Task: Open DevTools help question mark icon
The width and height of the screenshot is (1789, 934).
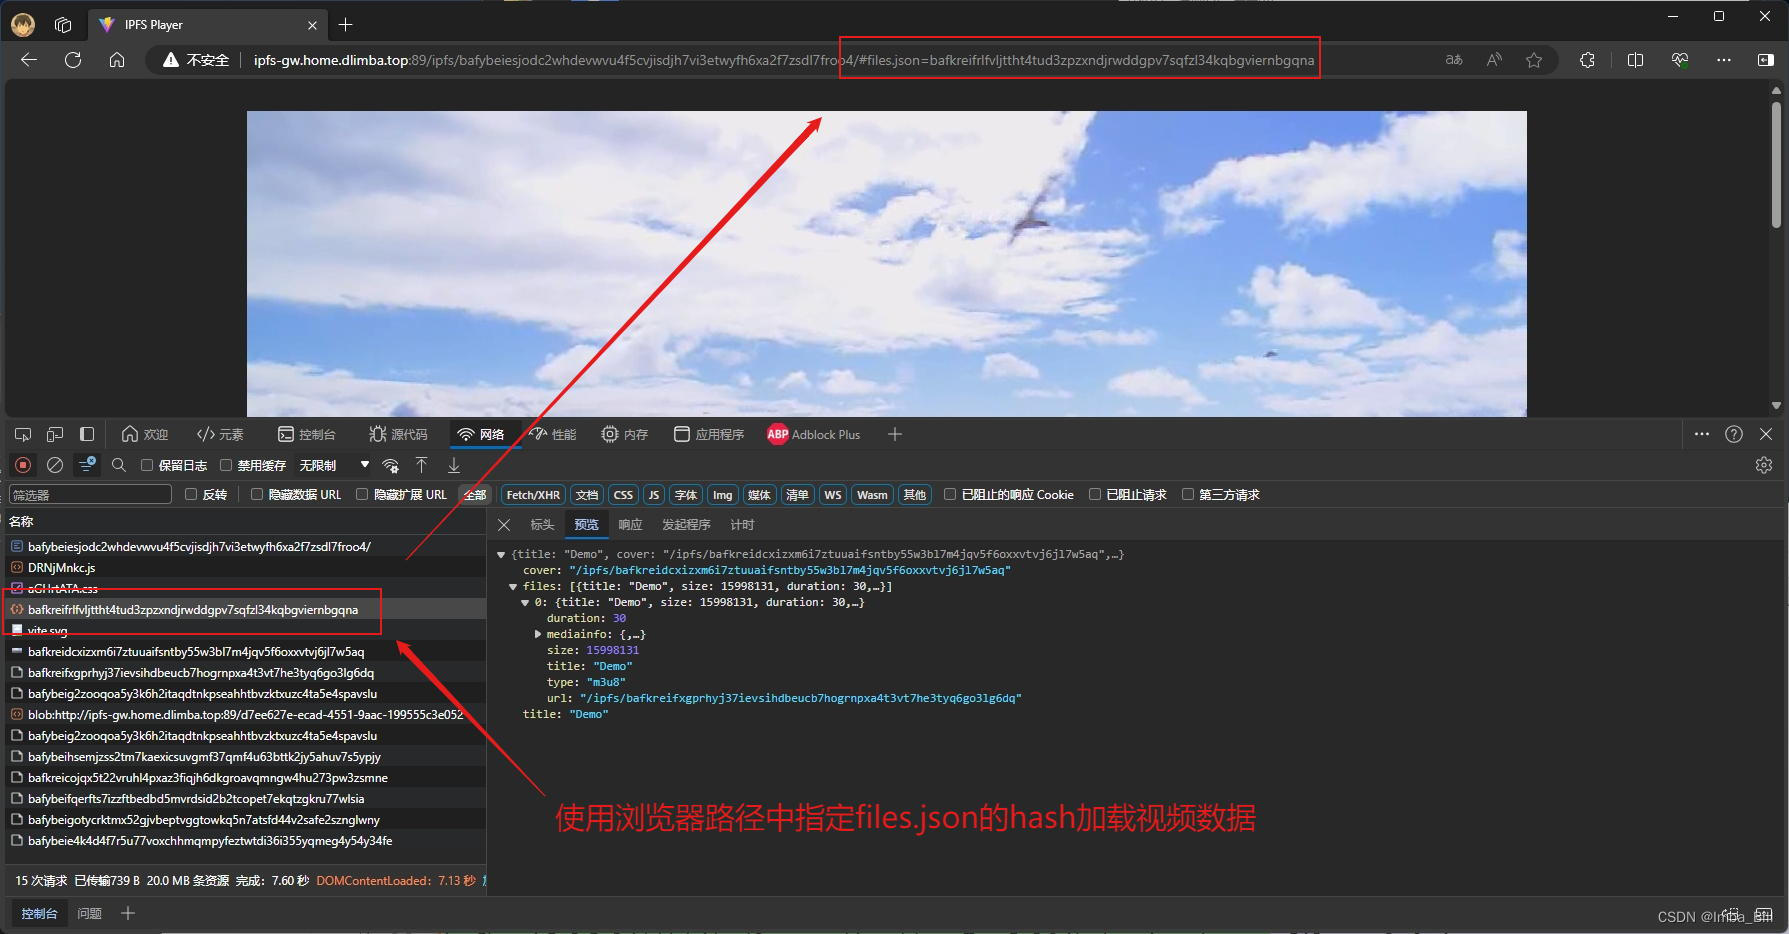Action: click(x=1734, y=434)
